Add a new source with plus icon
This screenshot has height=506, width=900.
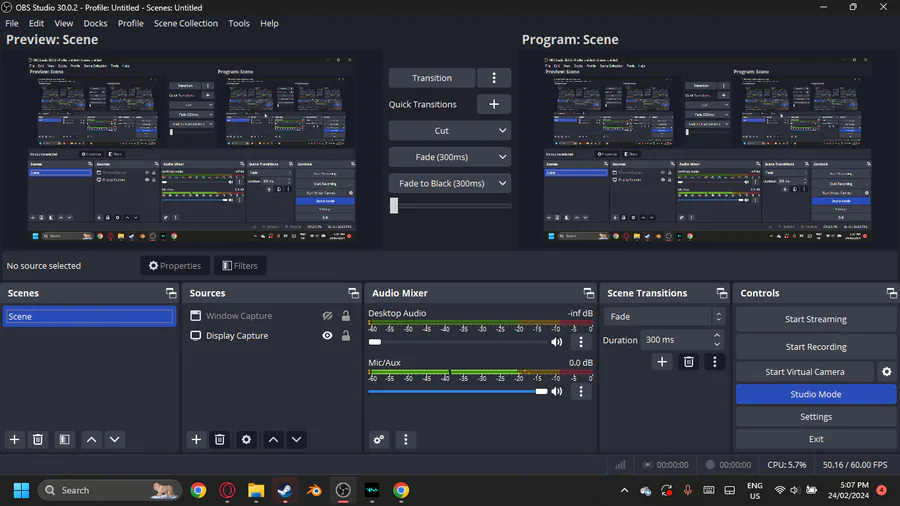(196, 439)
